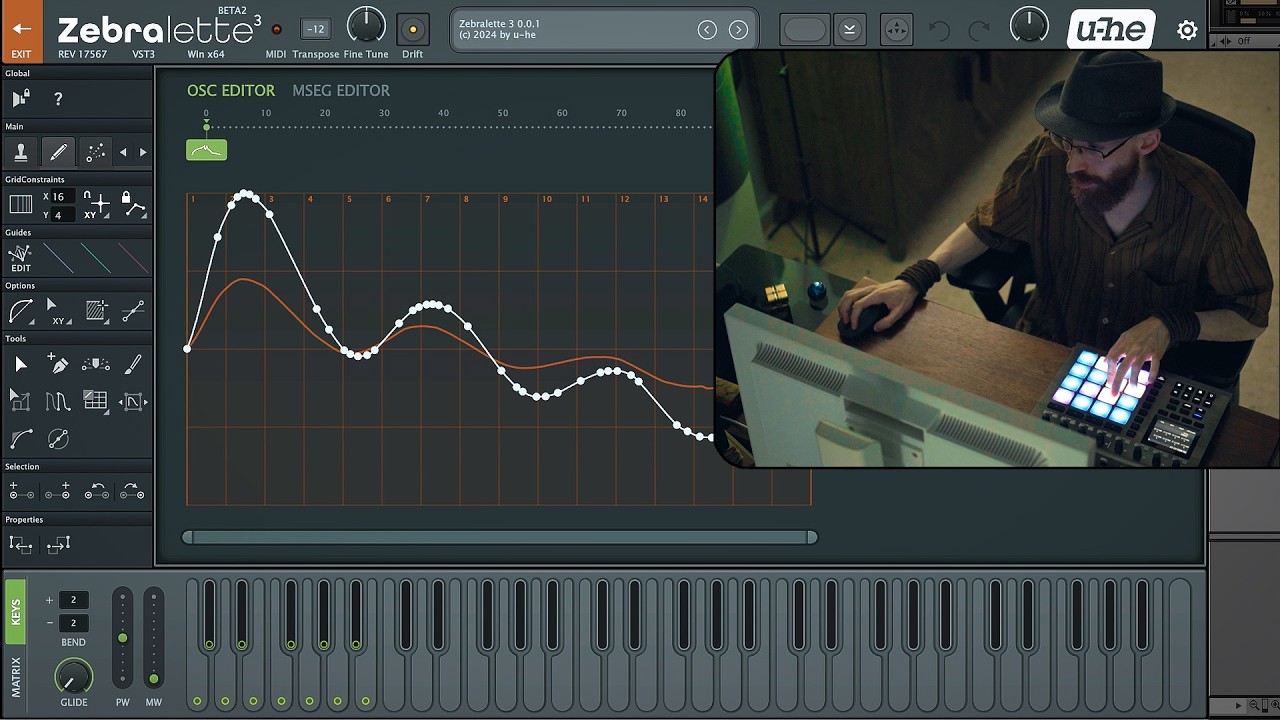Viewport: 1280px width, 720px height.
Task: Toggle the grid display icon in GridConstraints
Action: pyautogui.click(x=20, y=205)
